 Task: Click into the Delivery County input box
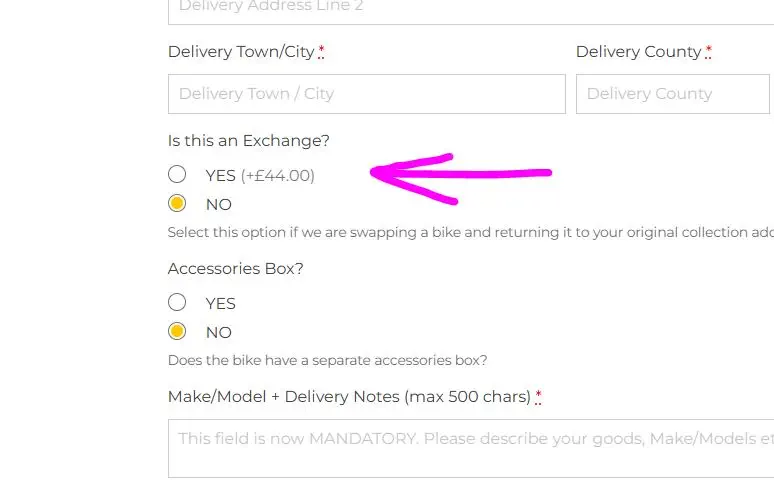[x=673, y=94]
